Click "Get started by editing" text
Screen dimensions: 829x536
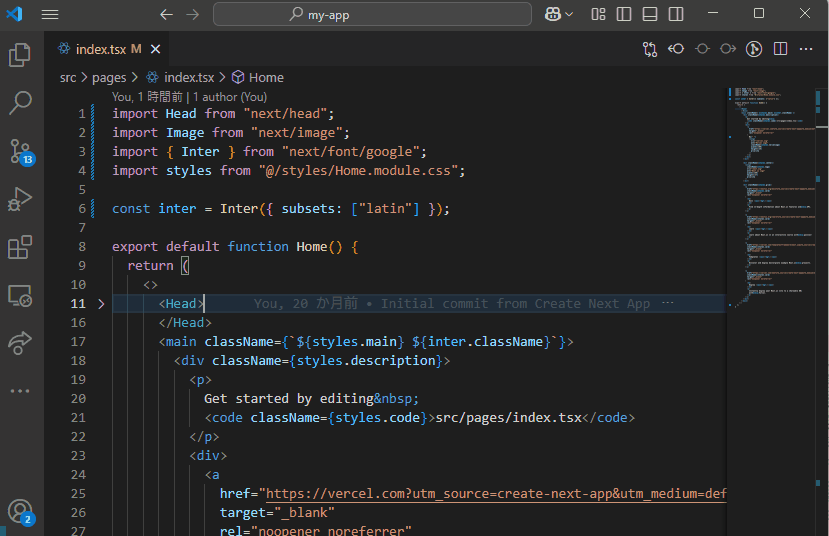pos(289,399)
